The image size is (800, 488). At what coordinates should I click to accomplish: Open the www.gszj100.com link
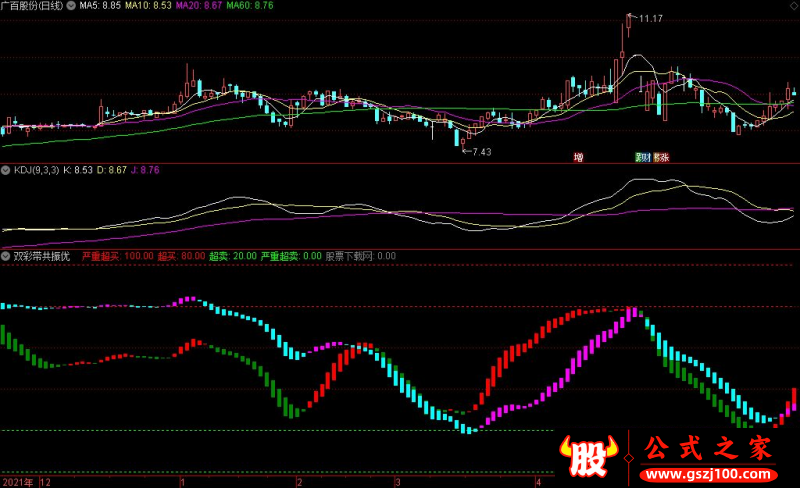coord(708,475)
